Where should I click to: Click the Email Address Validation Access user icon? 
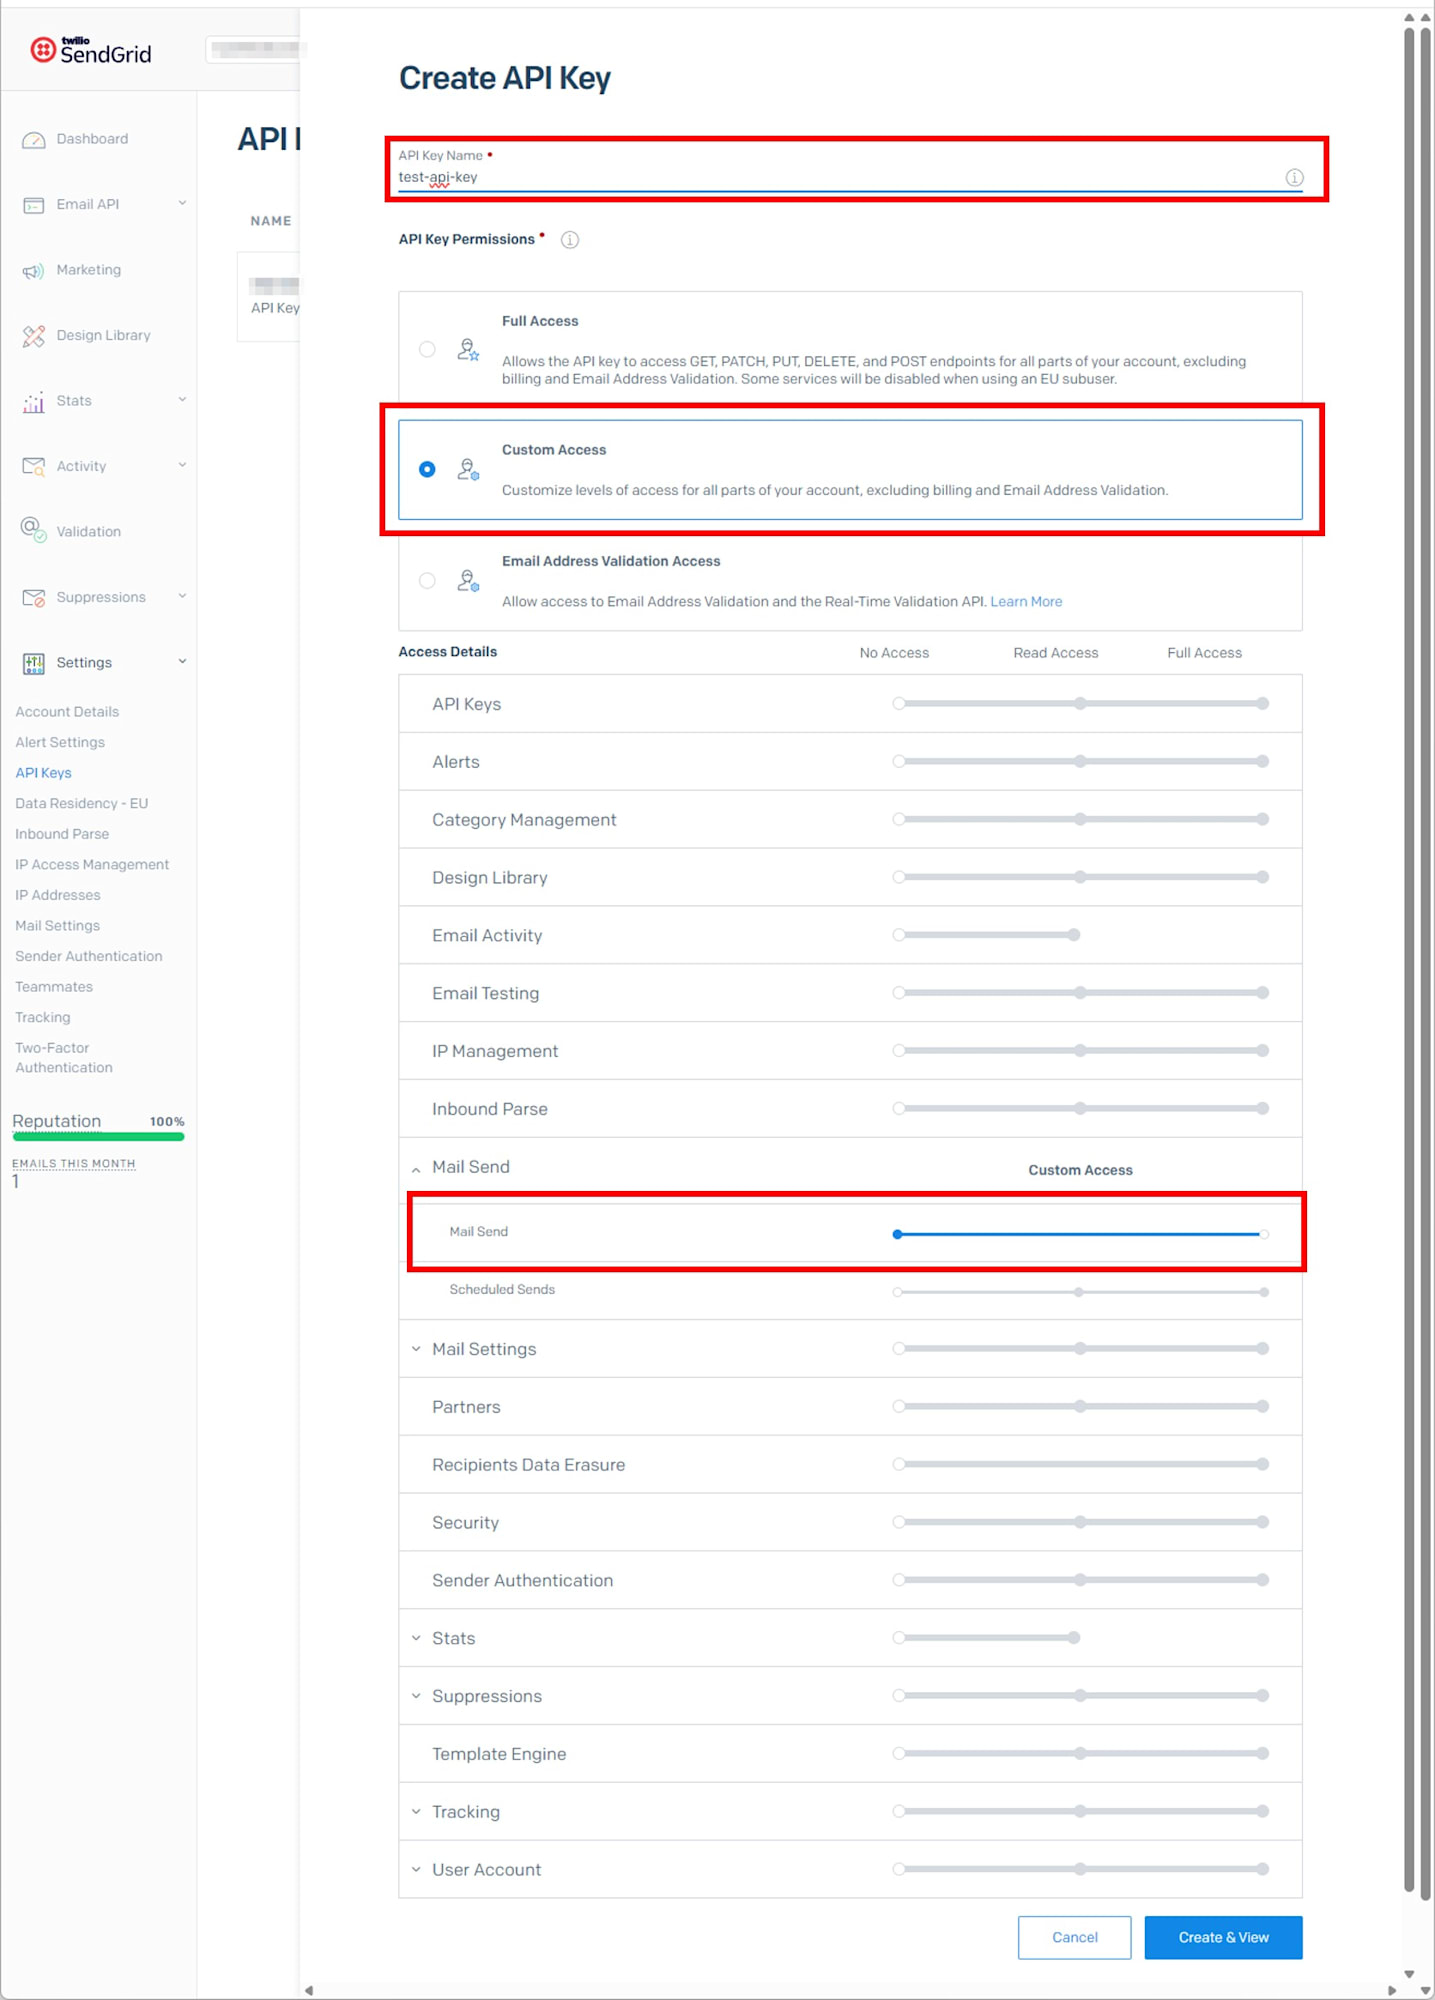pos(468,581)
